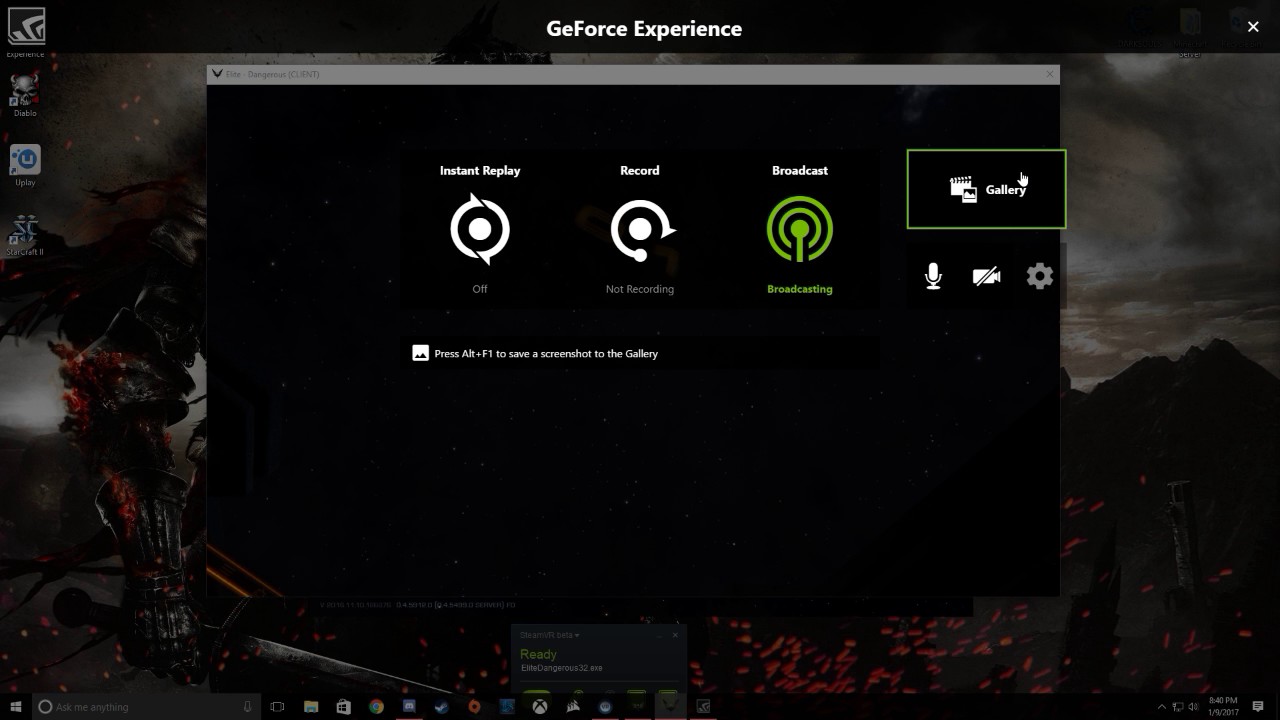
Task: Open overlay settings via gear icon
Action: click(1040, 276)
